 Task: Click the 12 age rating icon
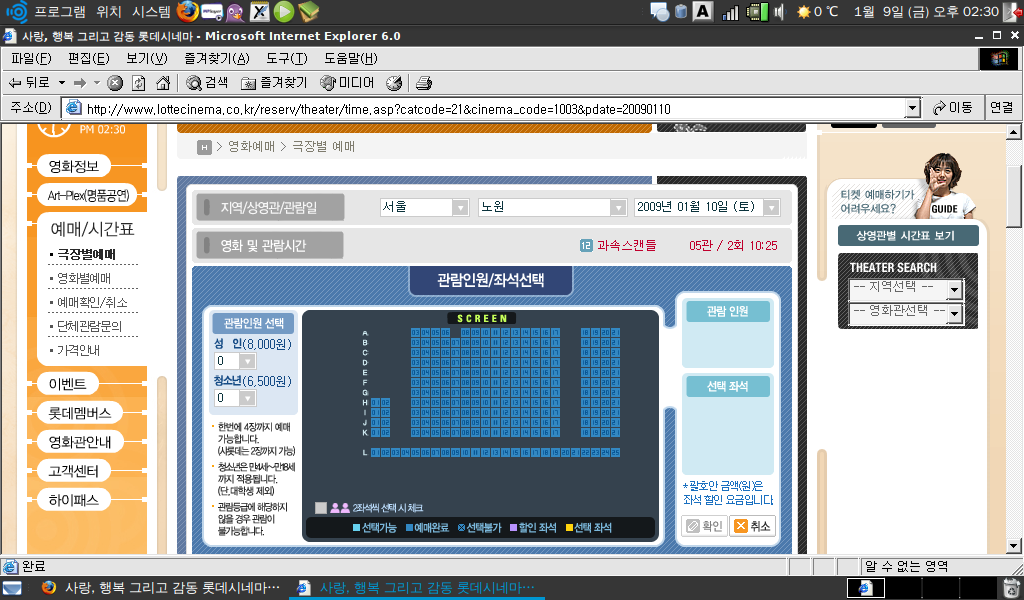pos(586,245)
